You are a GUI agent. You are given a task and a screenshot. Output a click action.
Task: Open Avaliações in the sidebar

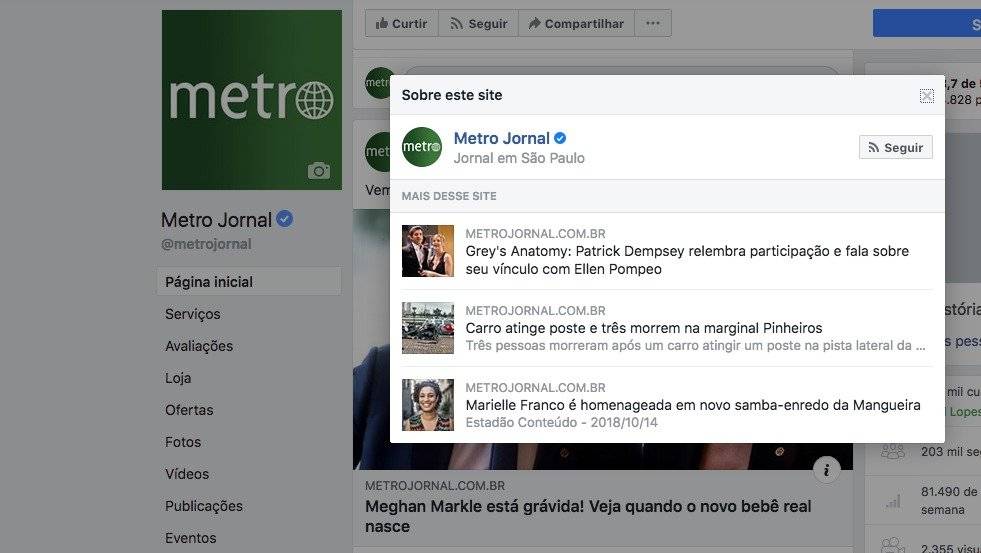tap(199, 346)
